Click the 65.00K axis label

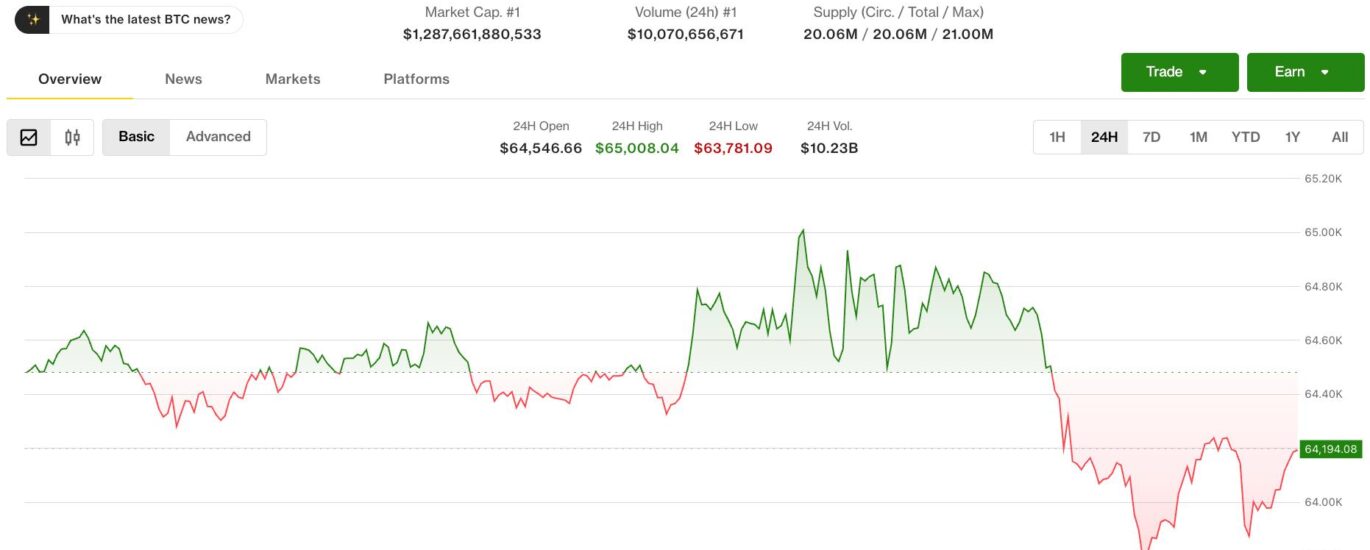pyautogui.click(x=1323, y=233)
